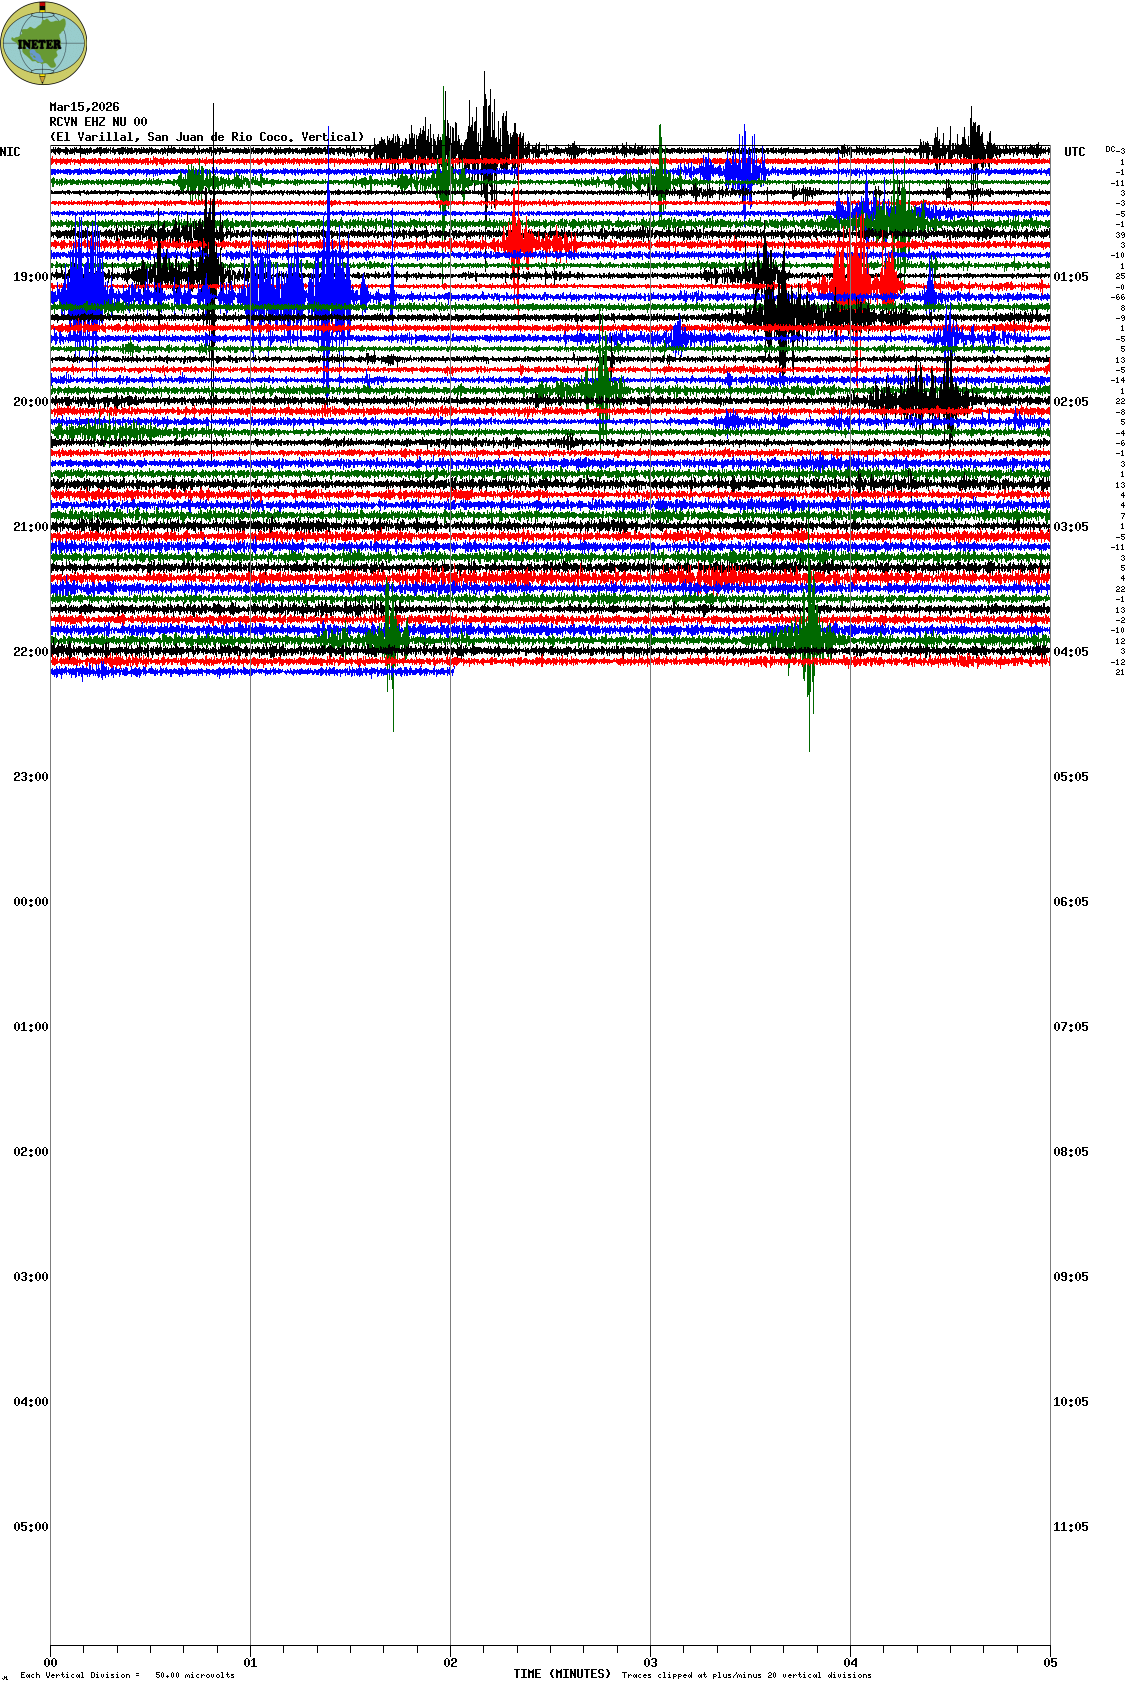Click the Traces clipped footnote text
The height and width of the screenshot is (1689, 1130).
tap(746, 1675)
